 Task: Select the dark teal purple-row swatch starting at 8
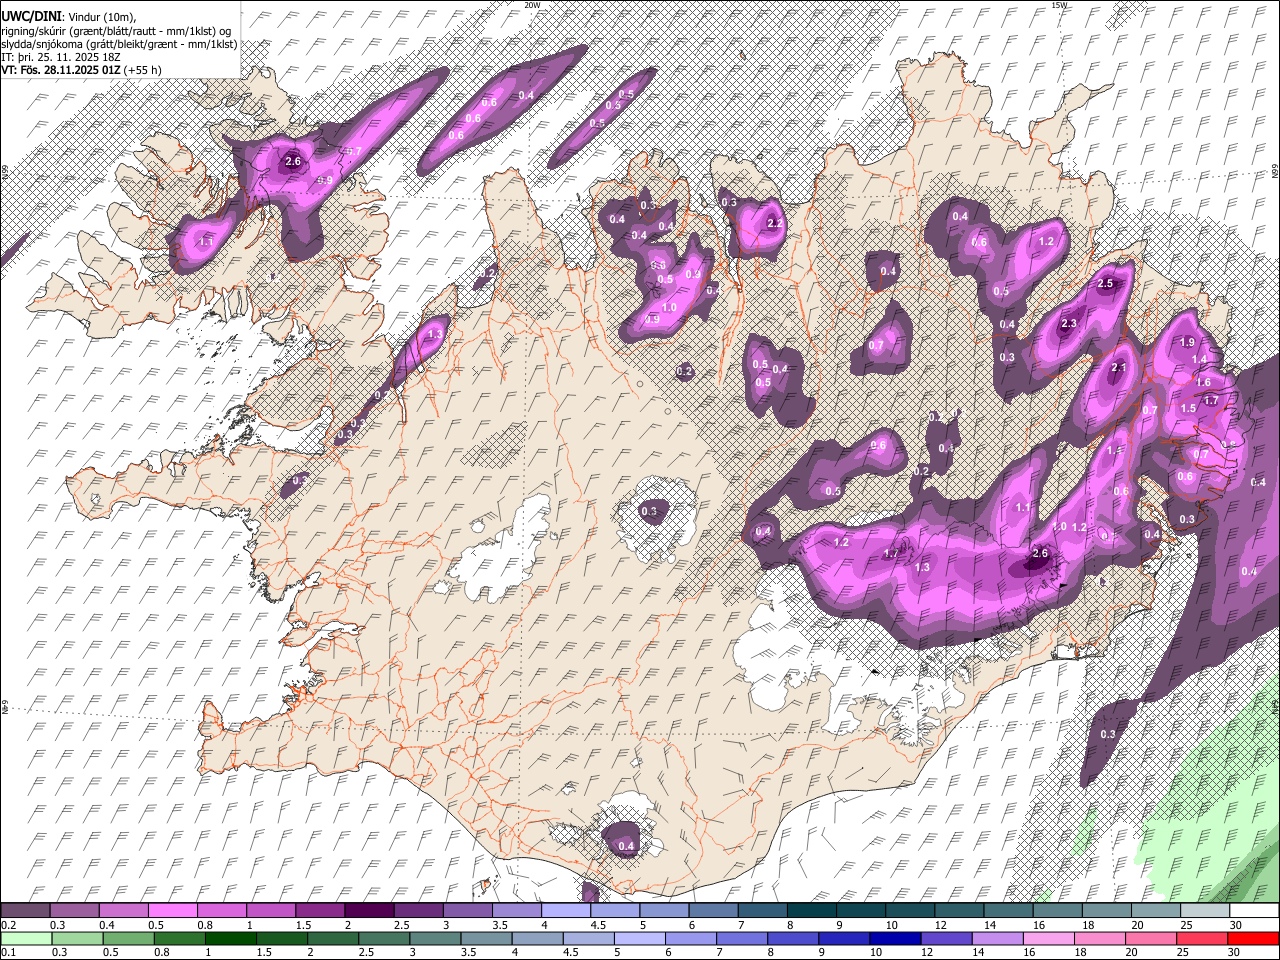[811, 911]
